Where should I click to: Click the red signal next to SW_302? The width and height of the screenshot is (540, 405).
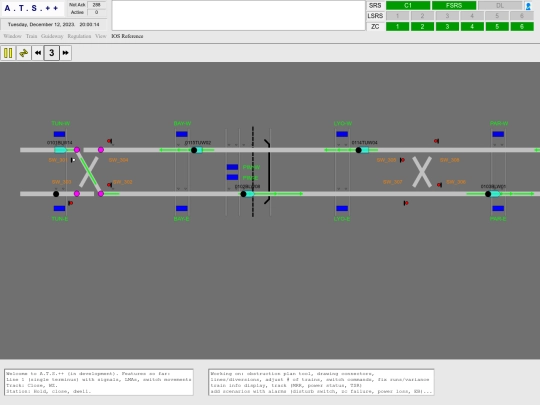pos(110,185)
